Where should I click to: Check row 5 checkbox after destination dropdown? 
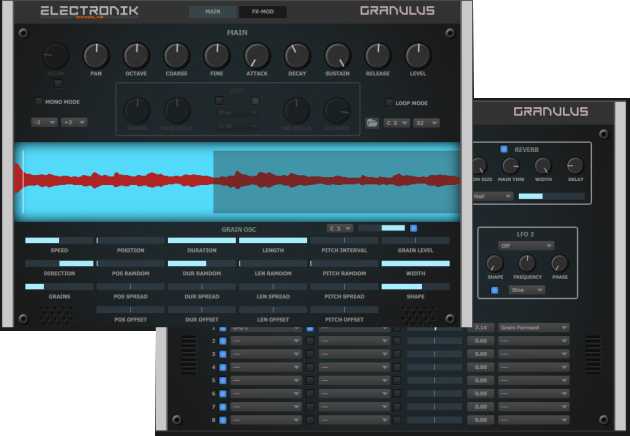pyautogui.click(x=397, y=381)
